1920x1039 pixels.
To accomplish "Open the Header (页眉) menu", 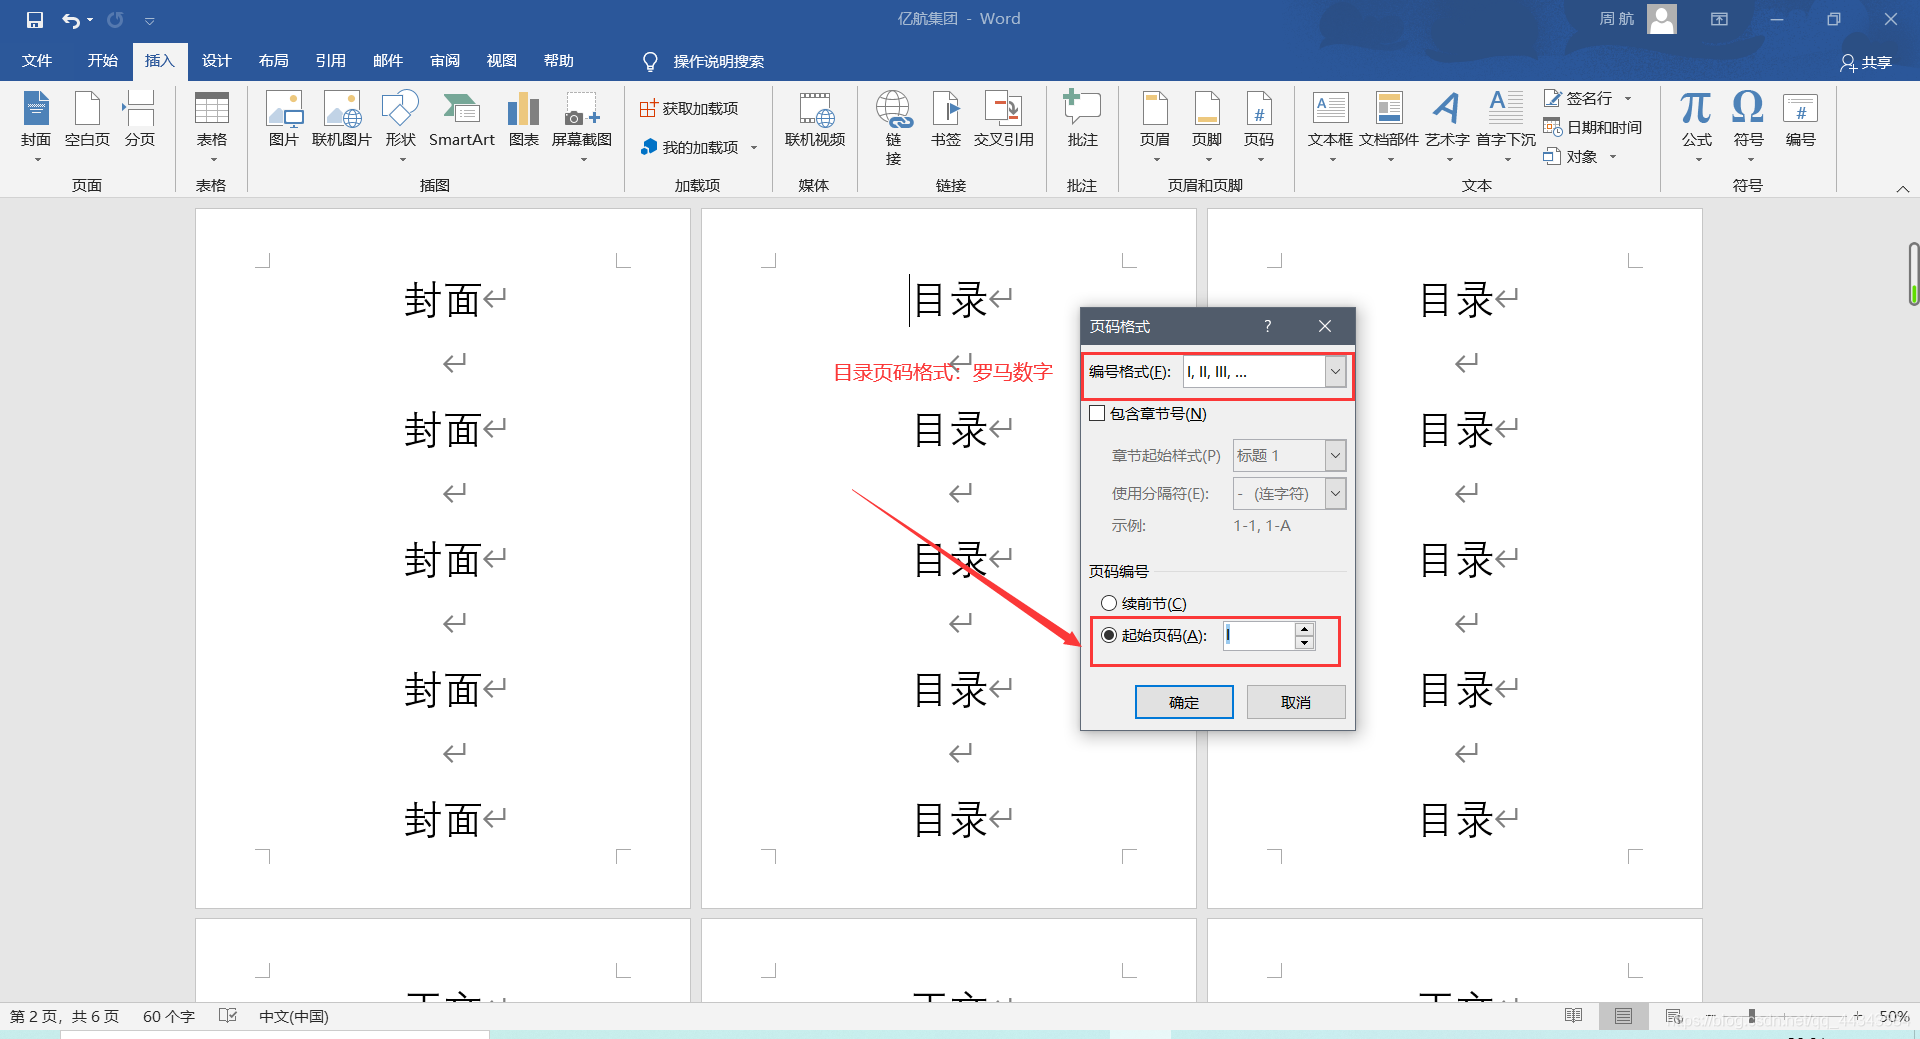I will [1155, 126].
